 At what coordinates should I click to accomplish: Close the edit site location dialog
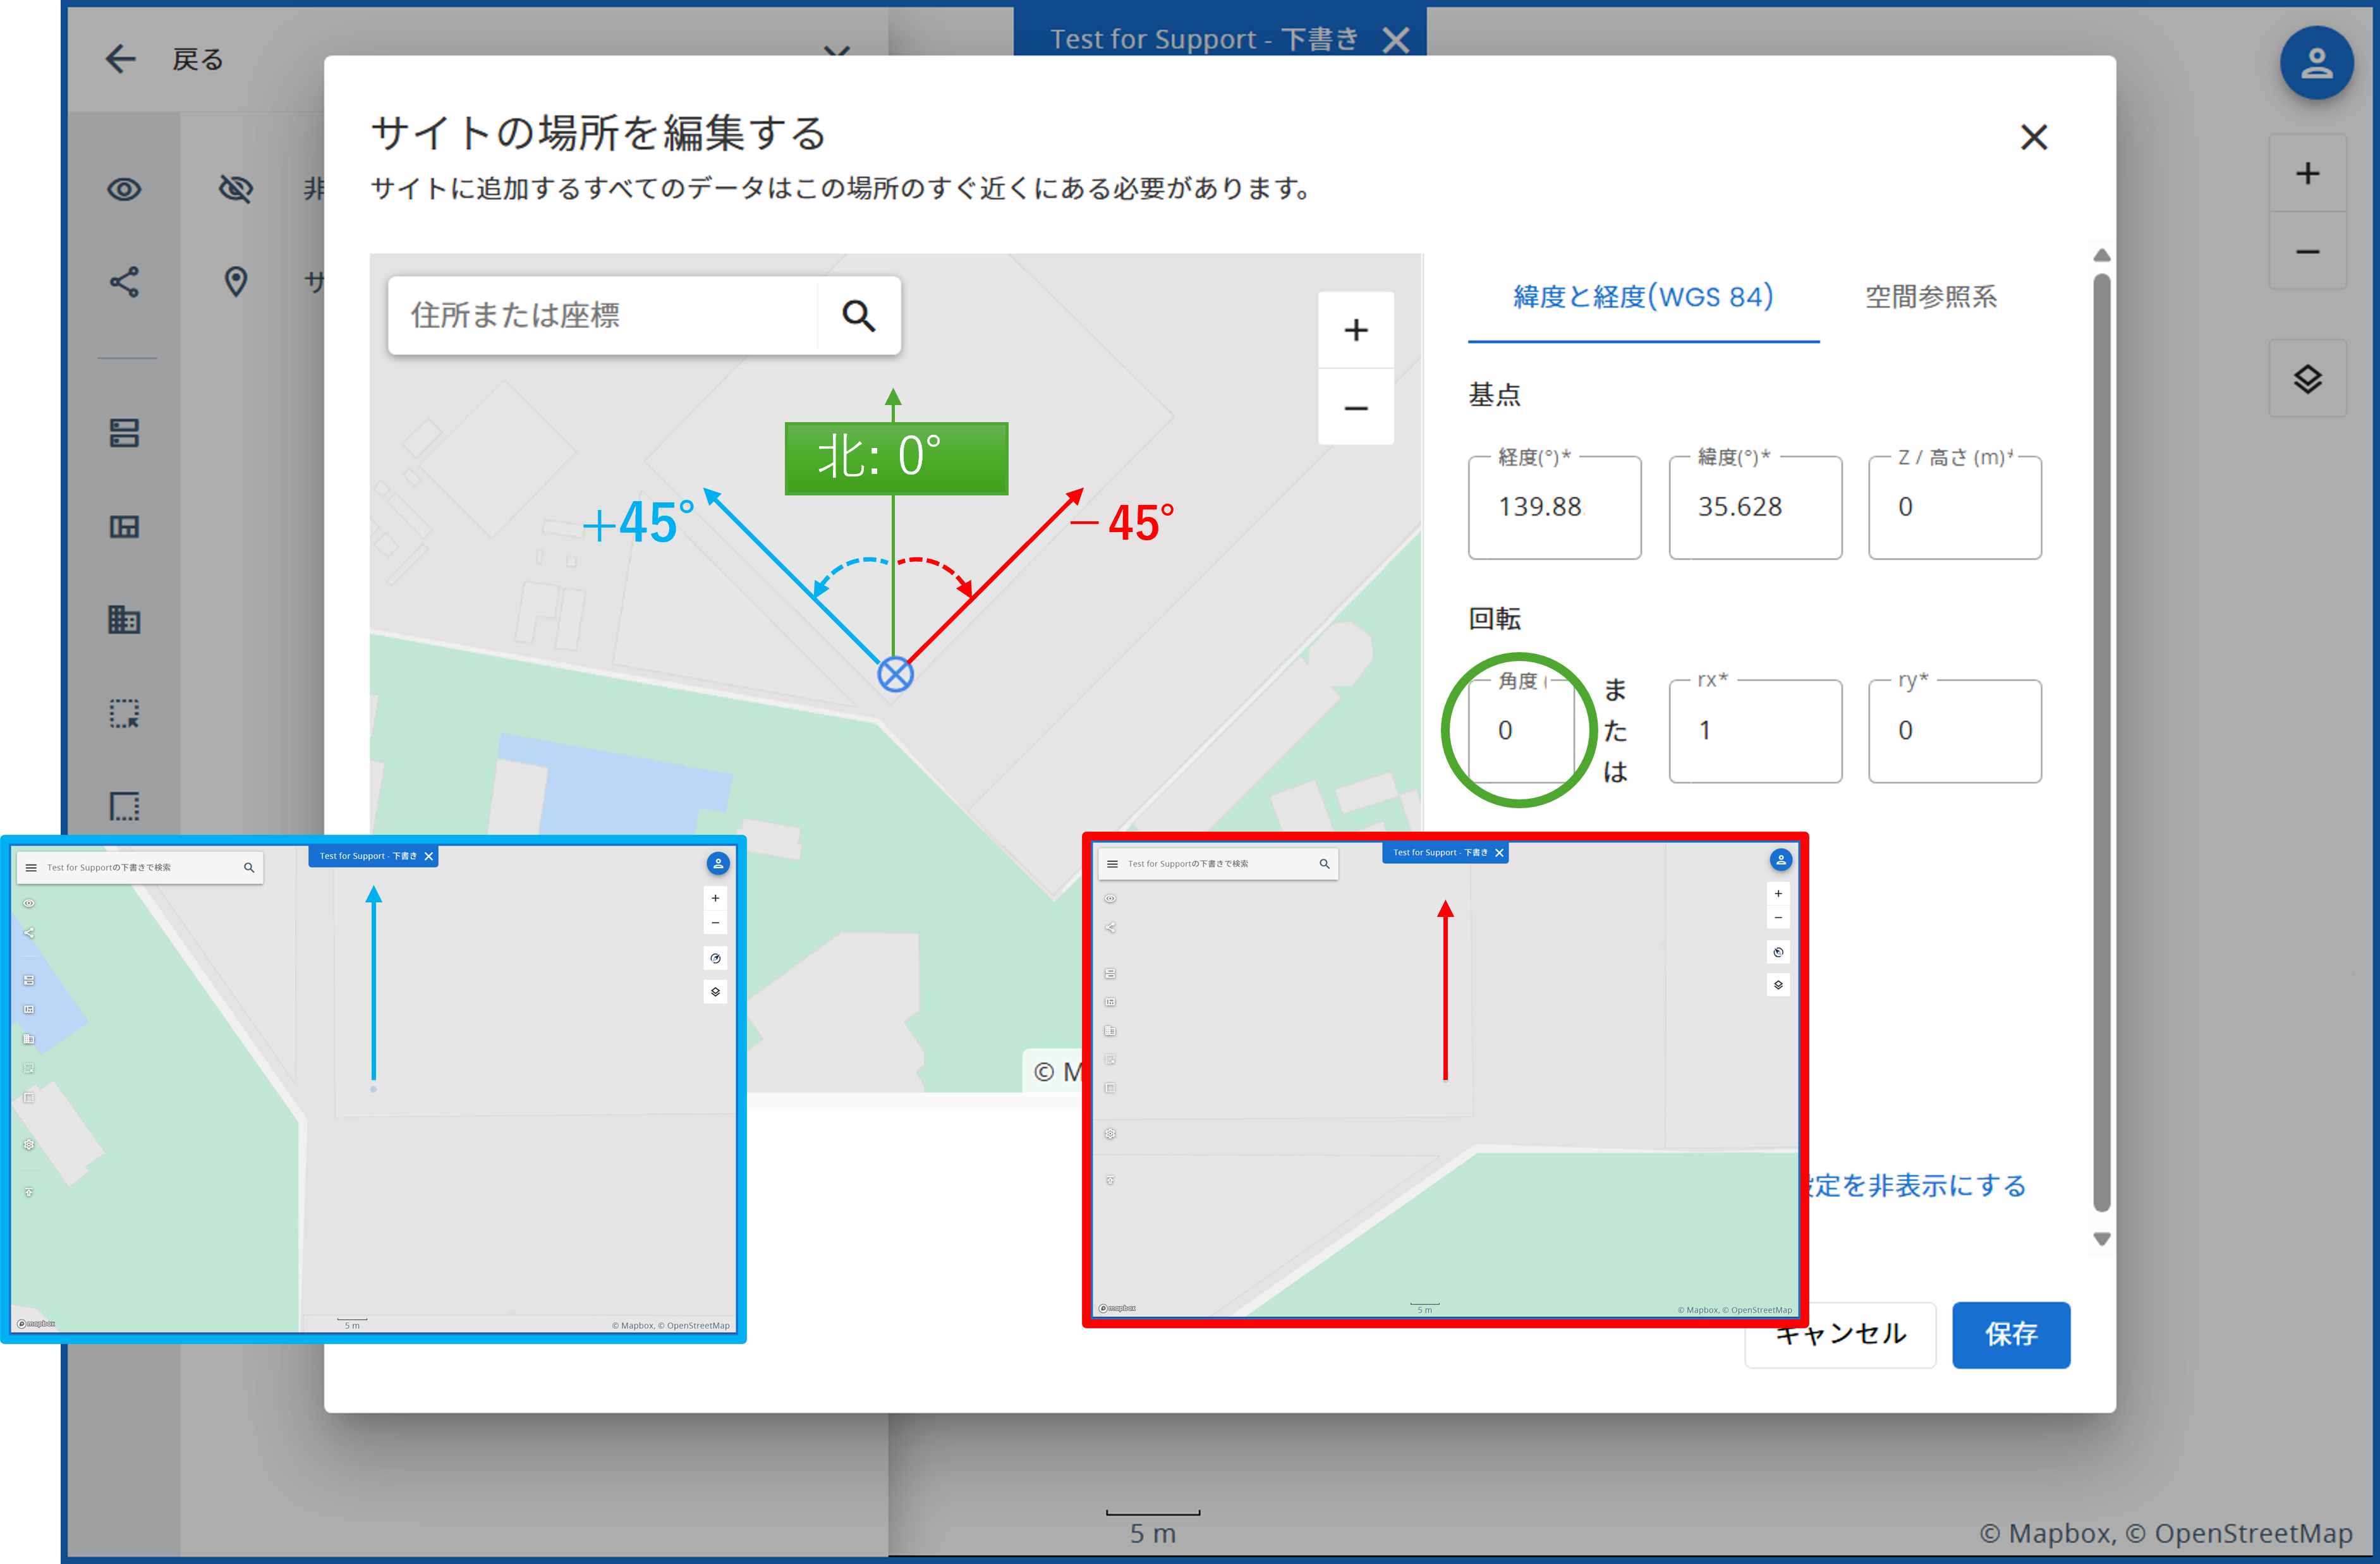click(2033, 137)
